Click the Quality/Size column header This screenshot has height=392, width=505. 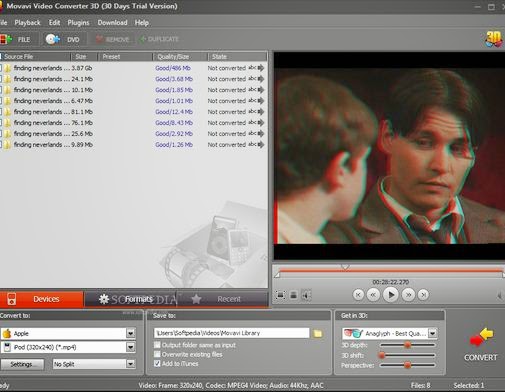pos(180,57)
